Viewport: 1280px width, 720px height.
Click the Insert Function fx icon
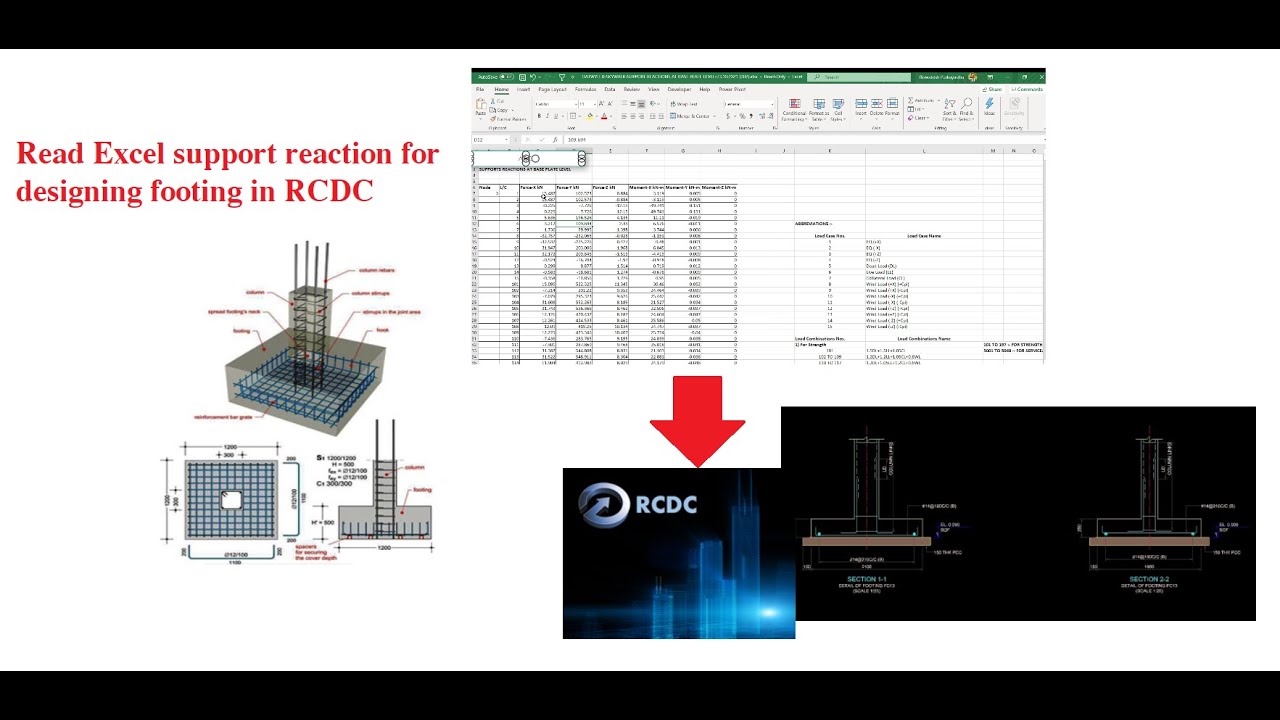[555, 140]
